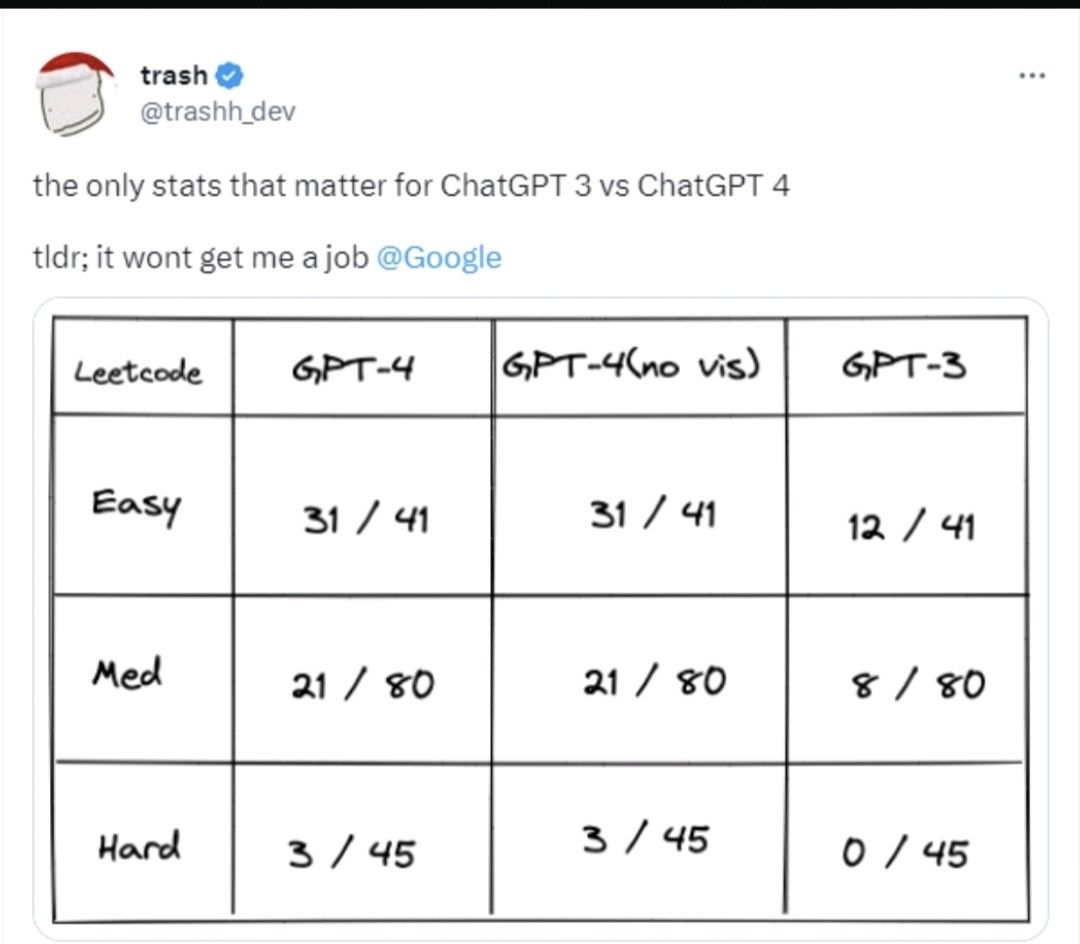The width and height of the screenshot is (1080, 944).
Task: Click the Hard row label
Action: (139, 846)
